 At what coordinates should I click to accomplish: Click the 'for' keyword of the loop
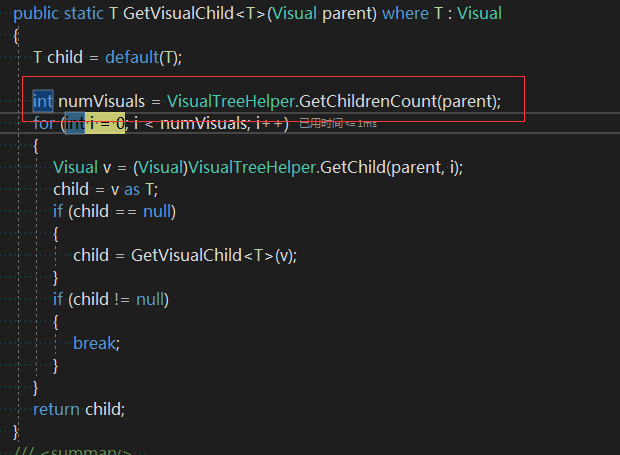click(x=43, y=123)
